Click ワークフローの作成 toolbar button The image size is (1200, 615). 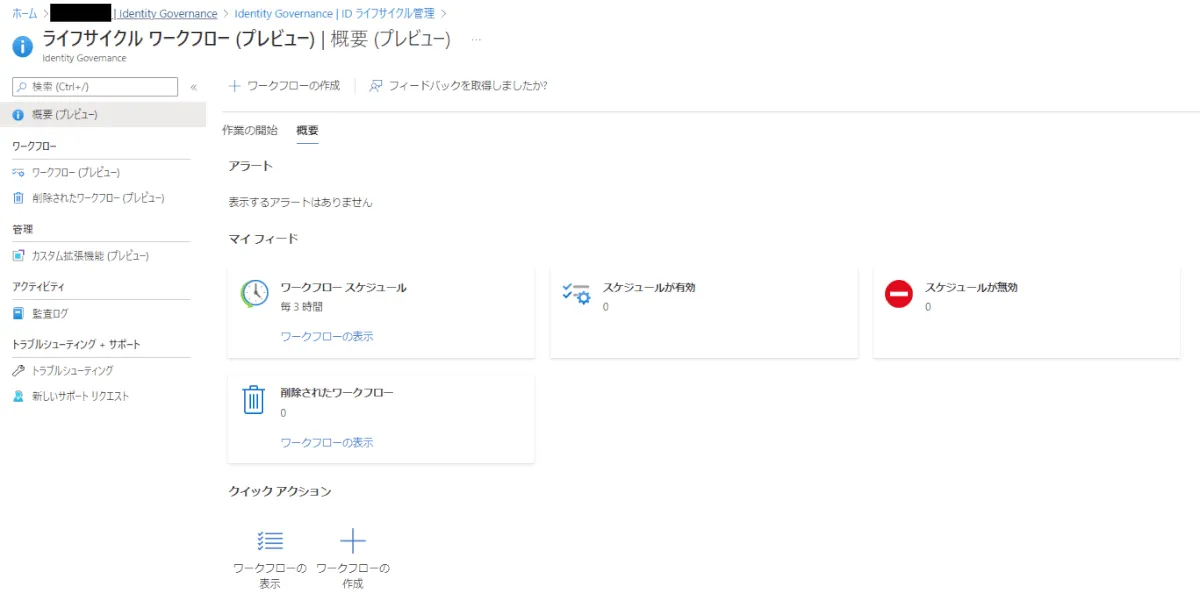pyautogui.click(x=285, y=86)
